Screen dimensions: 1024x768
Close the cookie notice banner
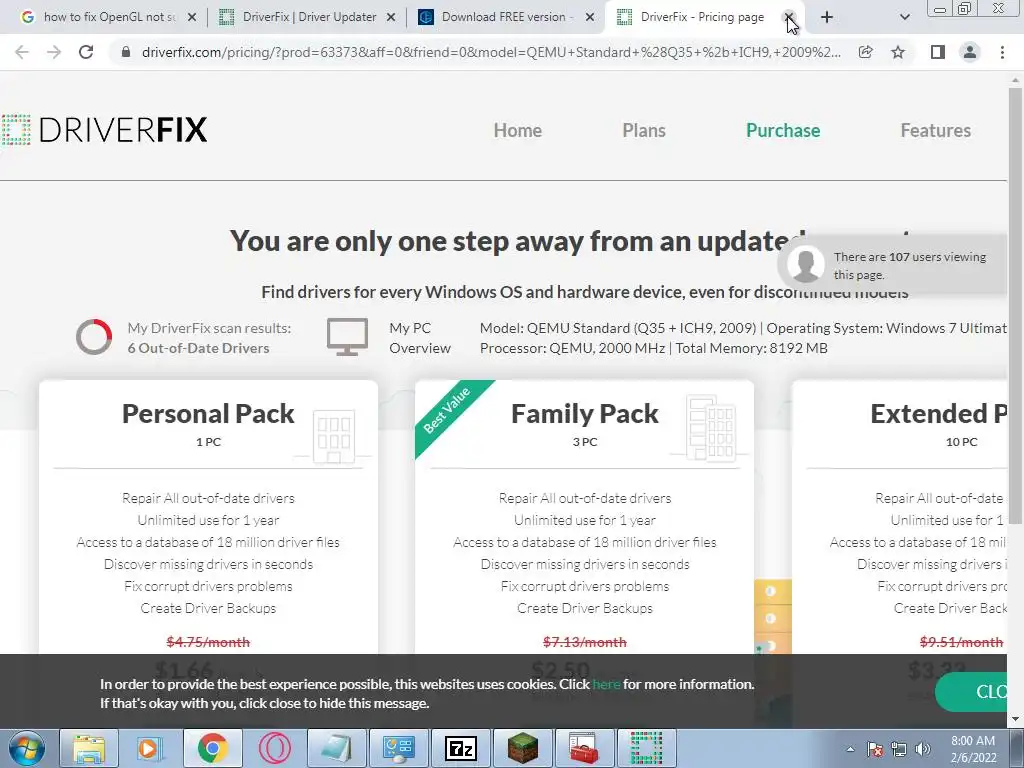pos(972,692)
